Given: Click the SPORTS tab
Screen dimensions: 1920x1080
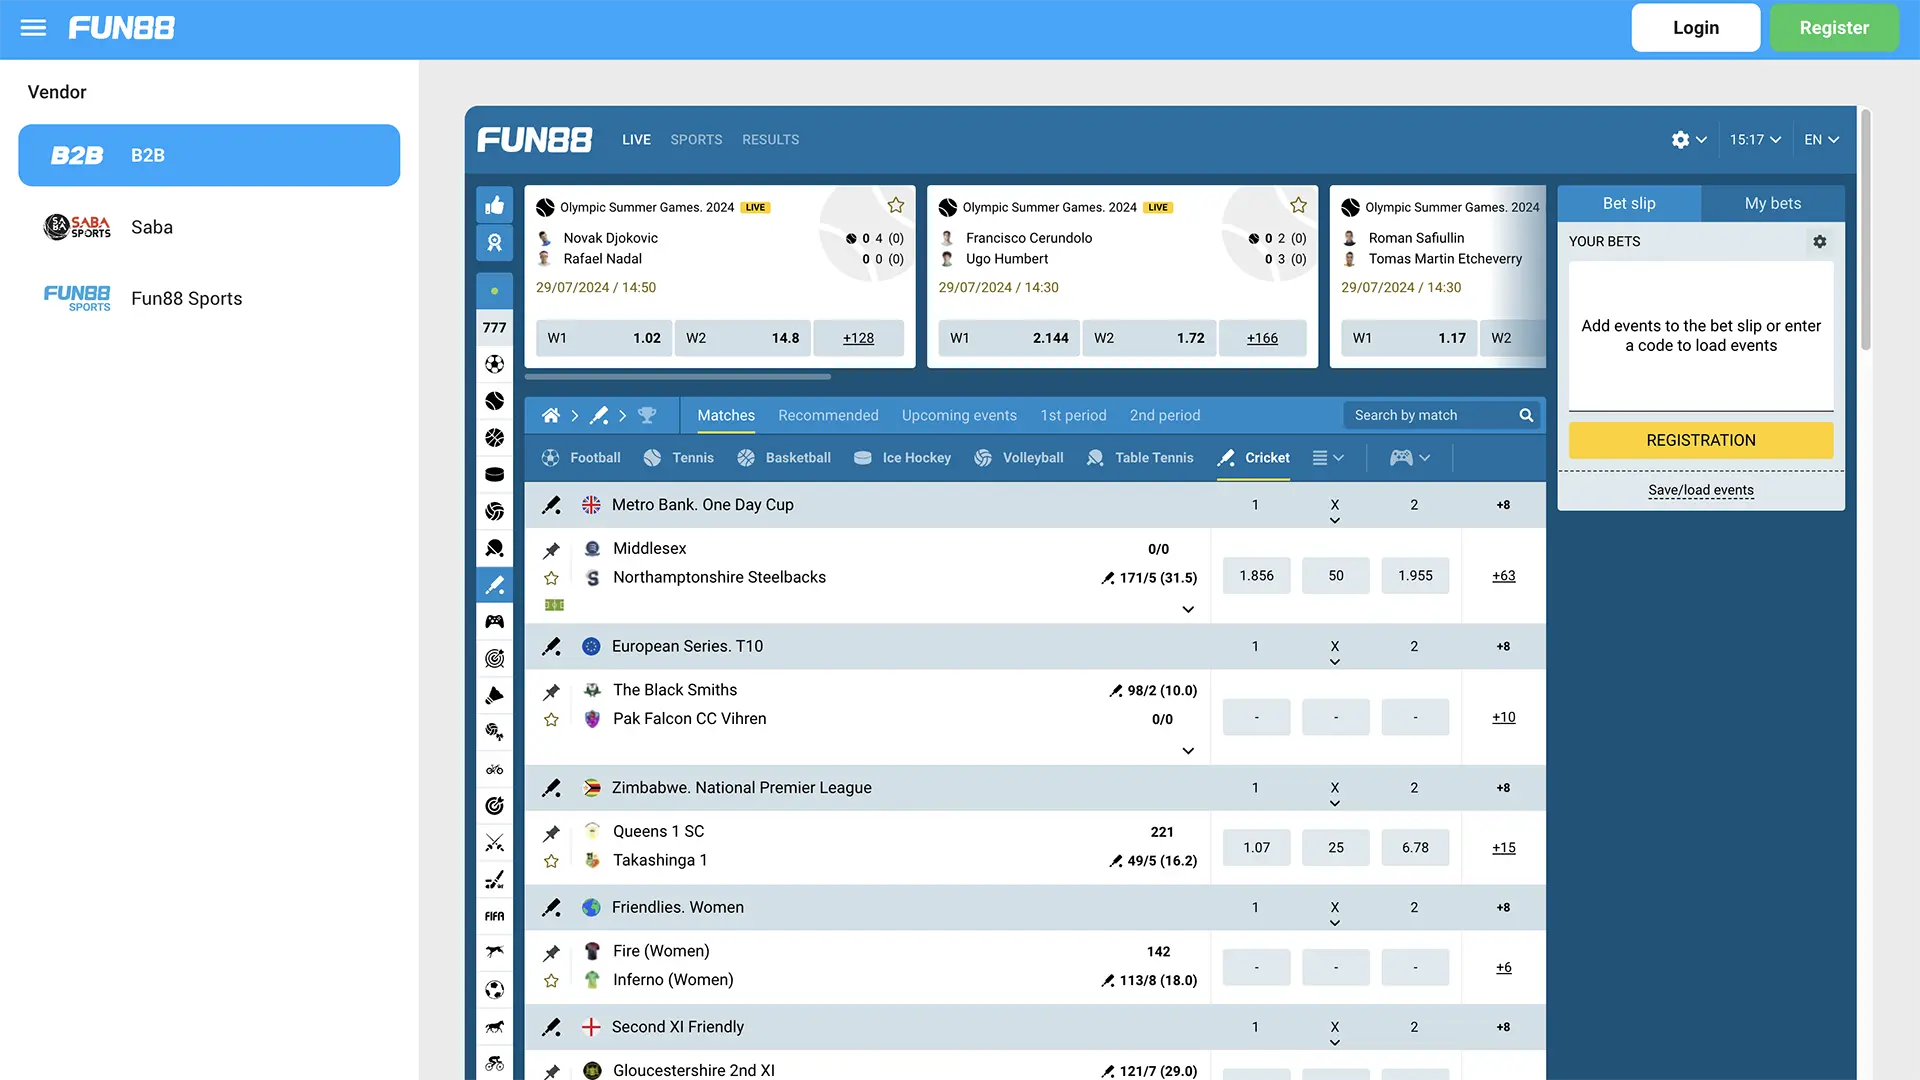Looking at the screenshot, I should [695, 138].
